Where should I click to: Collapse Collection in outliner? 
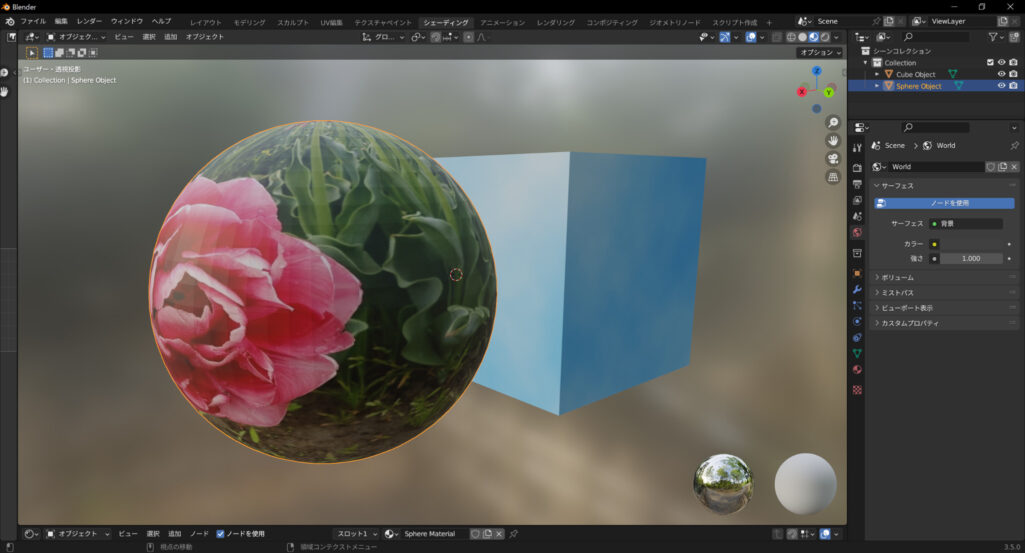click(866, 63)
